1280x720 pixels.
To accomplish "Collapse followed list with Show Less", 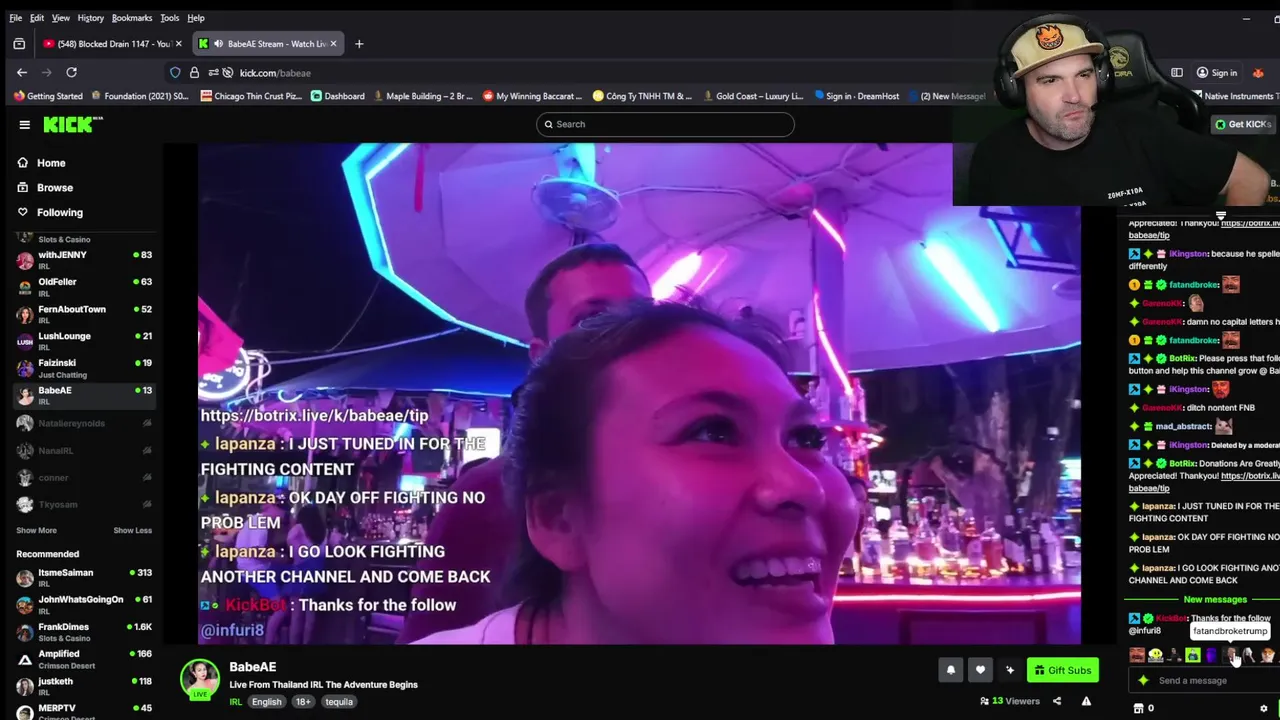I will 132,531.
